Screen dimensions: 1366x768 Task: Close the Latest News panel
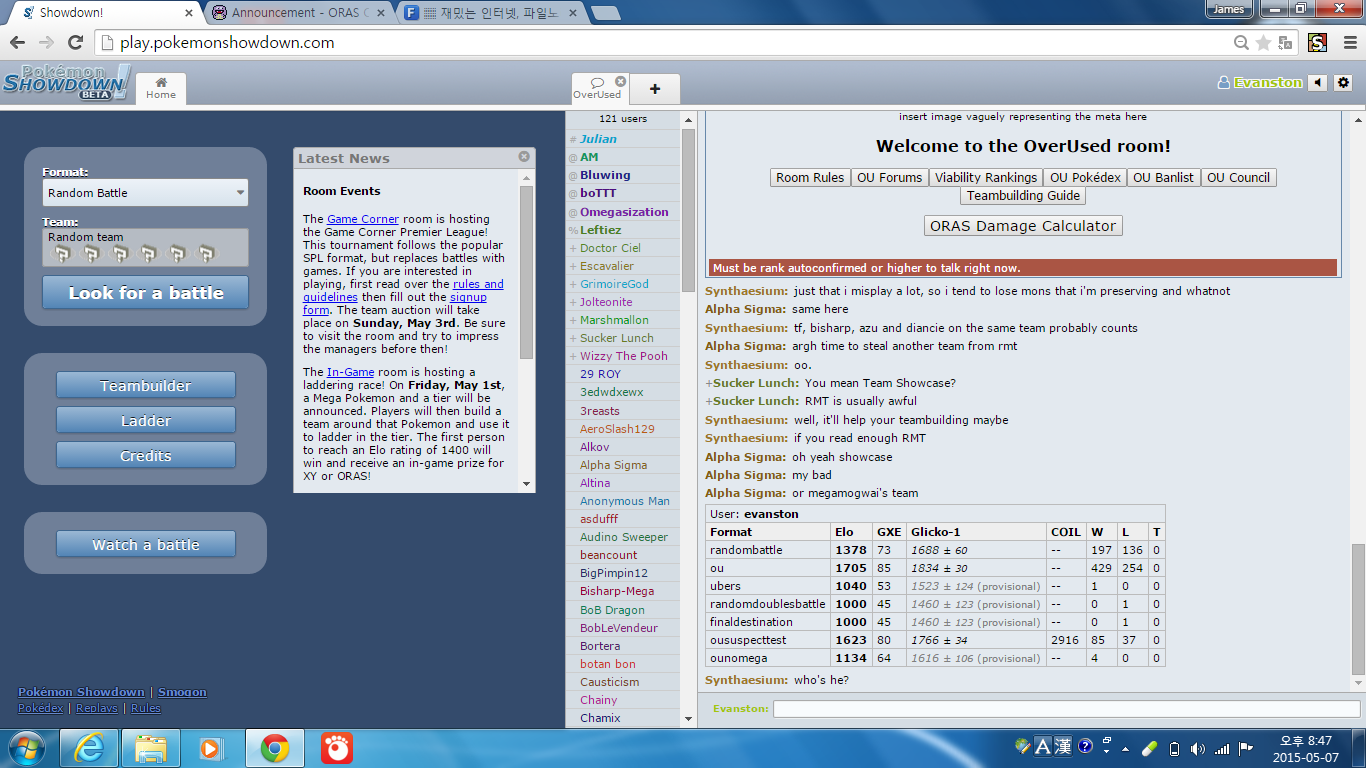point(524,157)
